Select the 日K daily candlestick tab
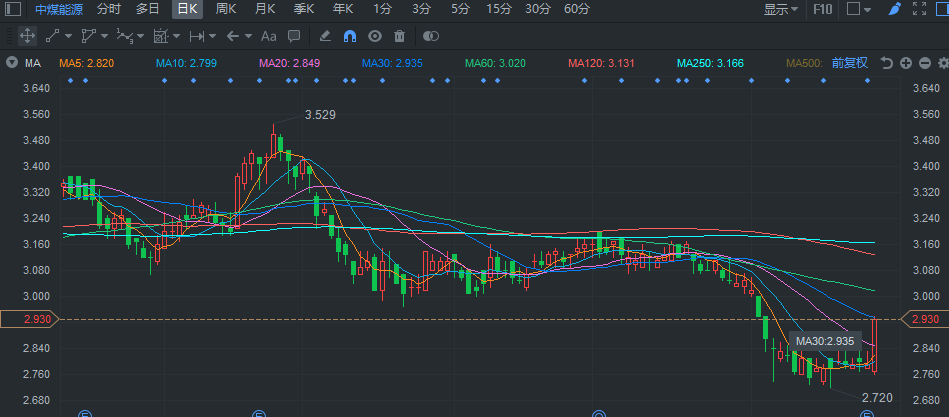The height and width of the screenshot is (417, 949). pos(187,9)
